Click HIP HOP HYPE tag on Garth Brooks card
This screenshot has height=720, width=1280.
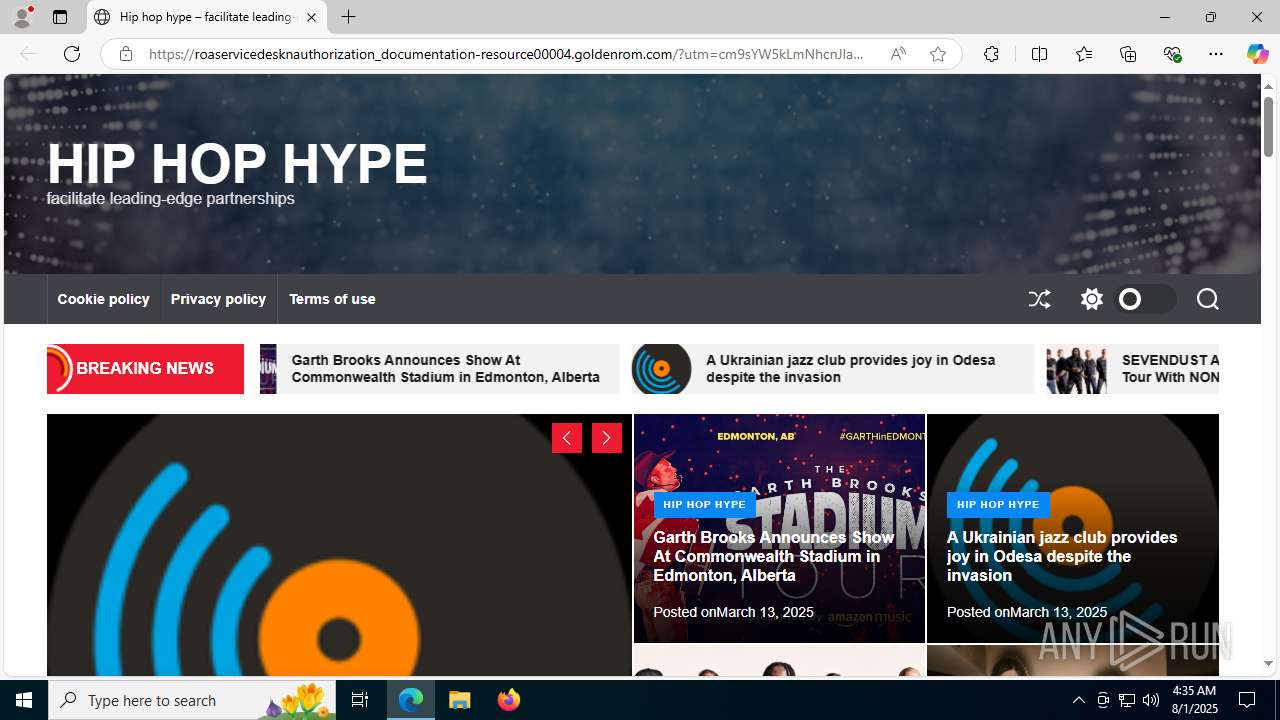(x=704, y=504)
